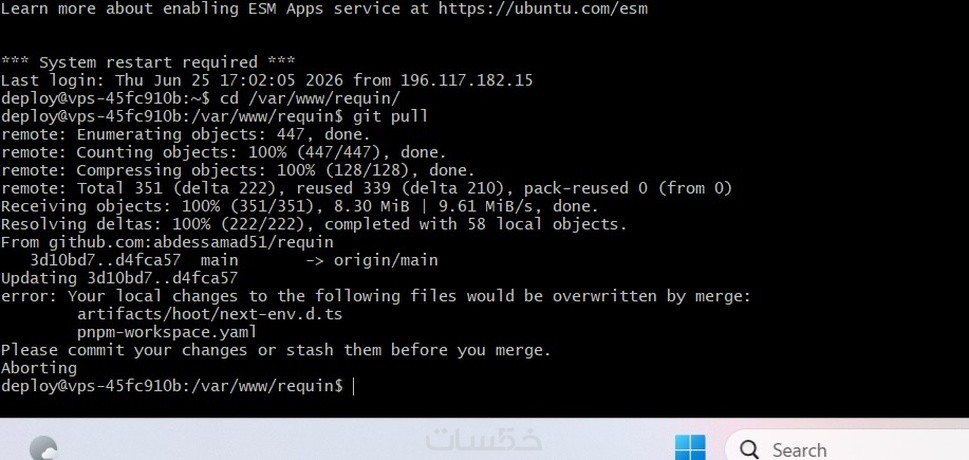Select the pnpm-workspace.yaml file name
The width and height of the screenshot is (969, 460).
(167, 333)
